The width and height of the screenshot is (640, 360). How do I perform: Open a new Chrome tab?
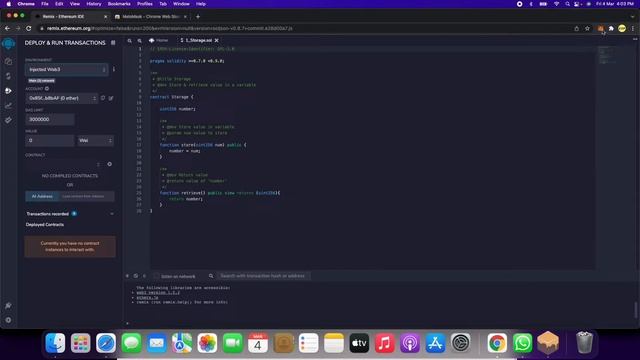tap(198, 16)
